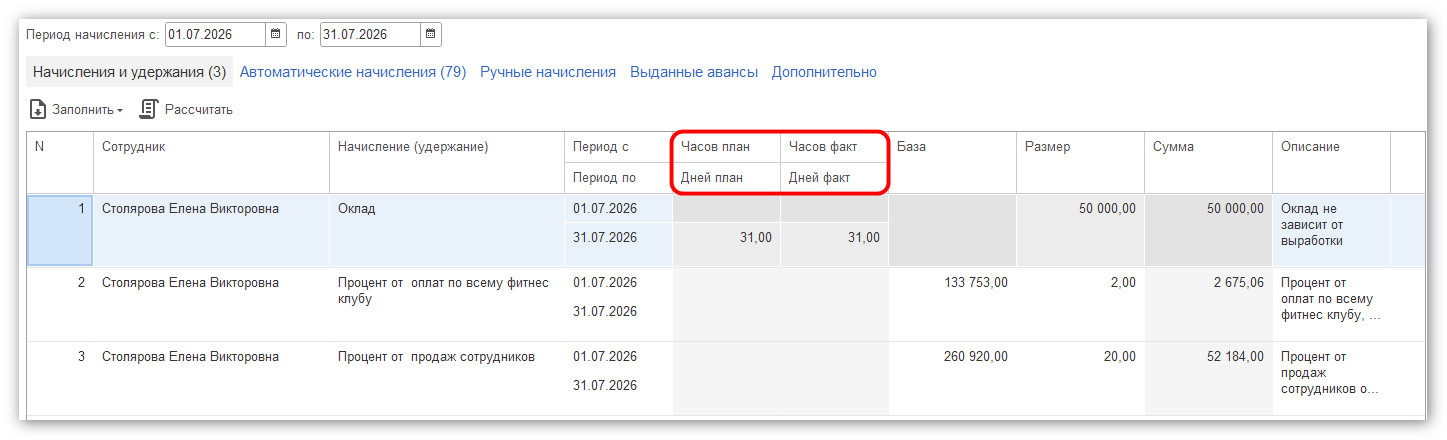Viewport: 1447px width, 440px height.
Task: Go to Выданные авансы tab
Action: click(x=694, y=72)
